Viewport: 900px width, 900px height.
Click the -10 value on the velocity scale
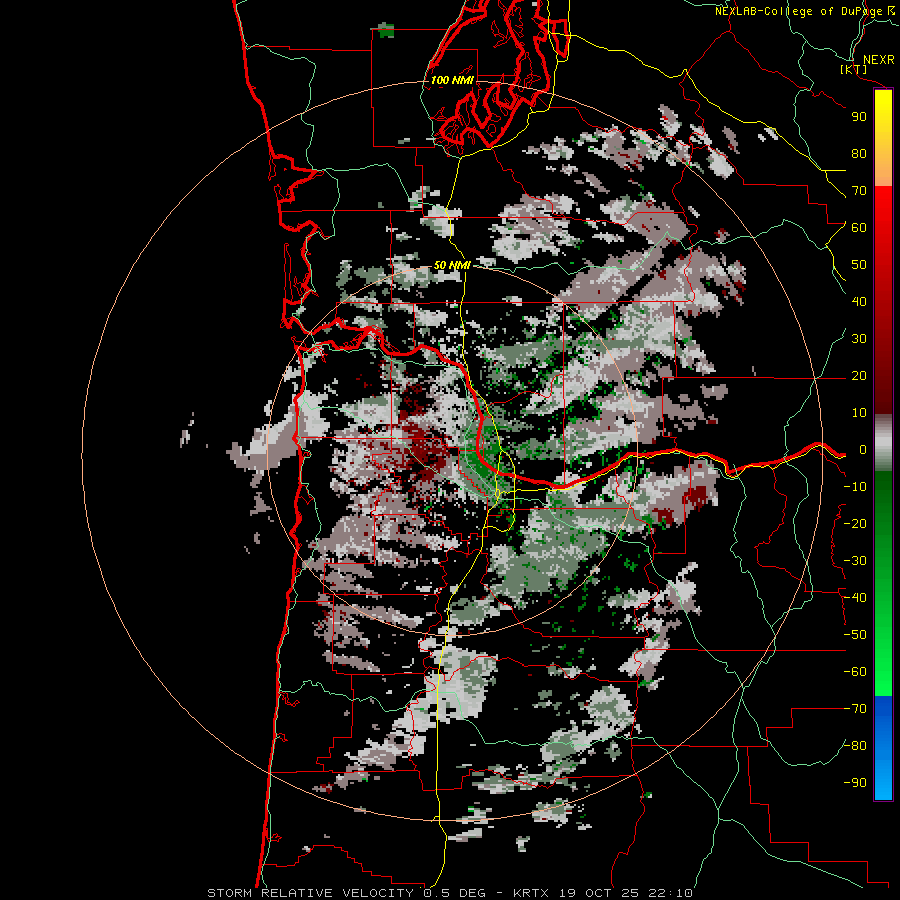(x=855, y=487)
